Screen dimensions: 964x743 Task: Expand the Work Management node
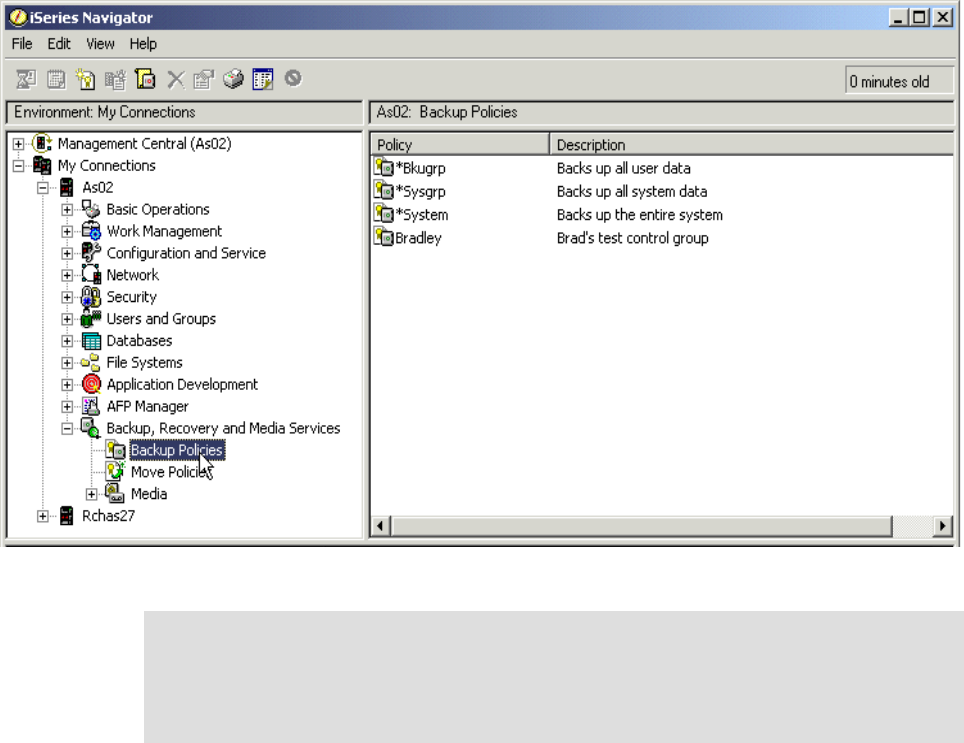67,232
